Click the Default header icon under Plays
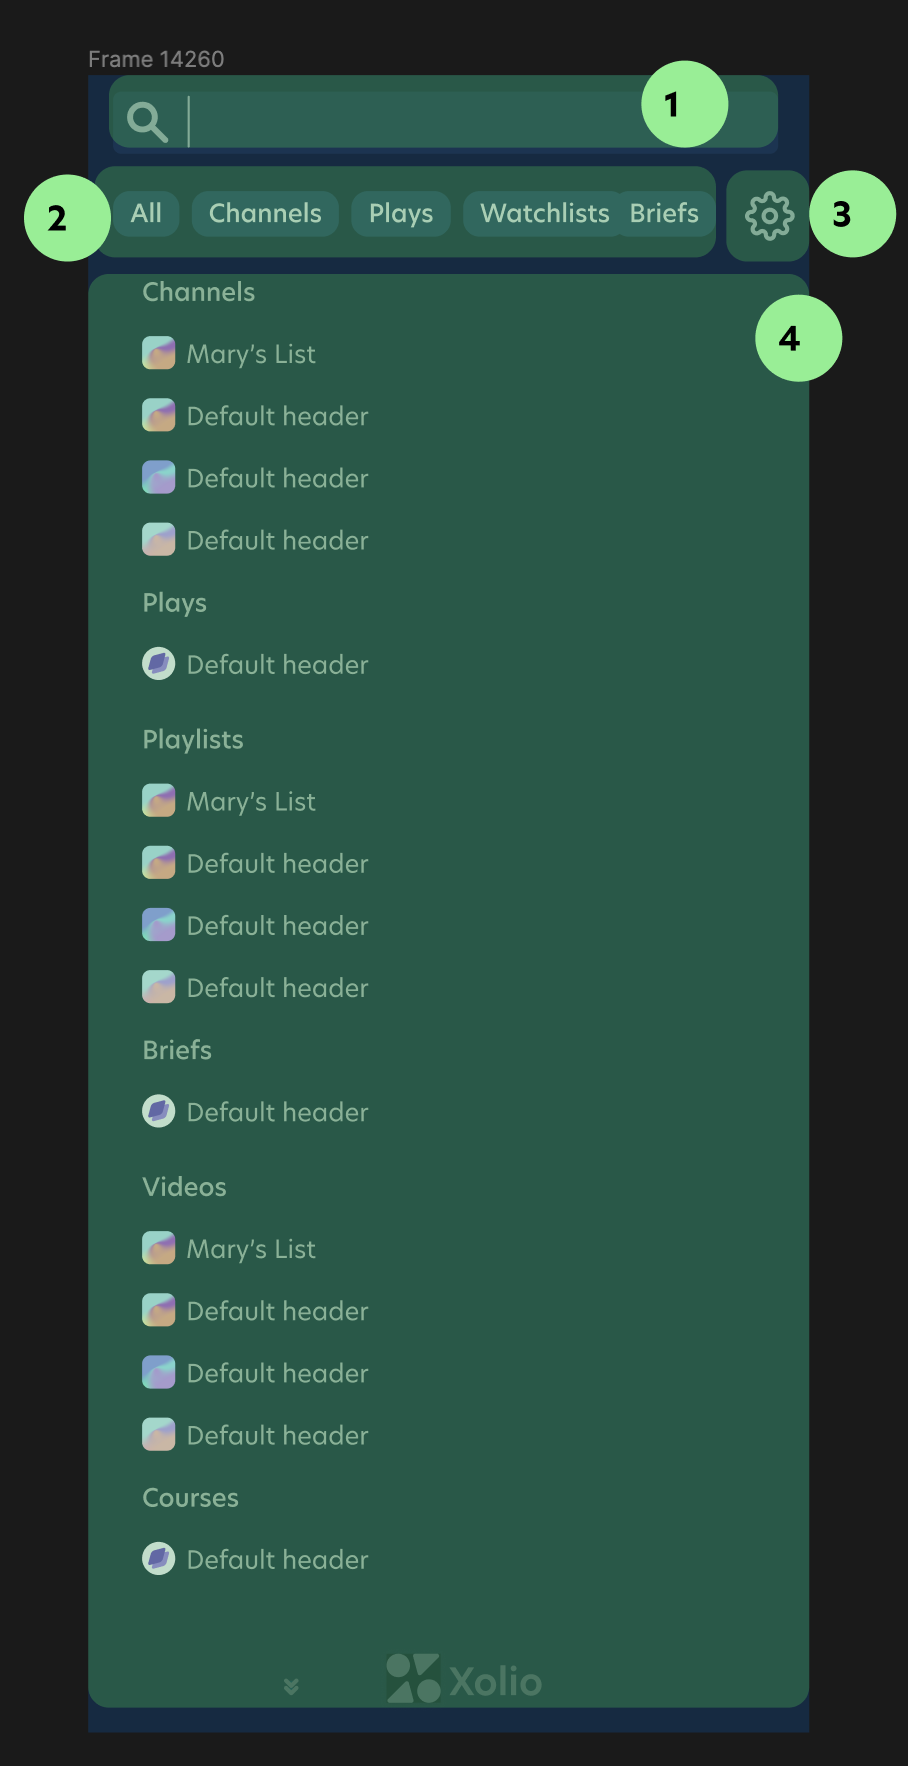This screenshot has height=1766, width=908. pos(158,663)
